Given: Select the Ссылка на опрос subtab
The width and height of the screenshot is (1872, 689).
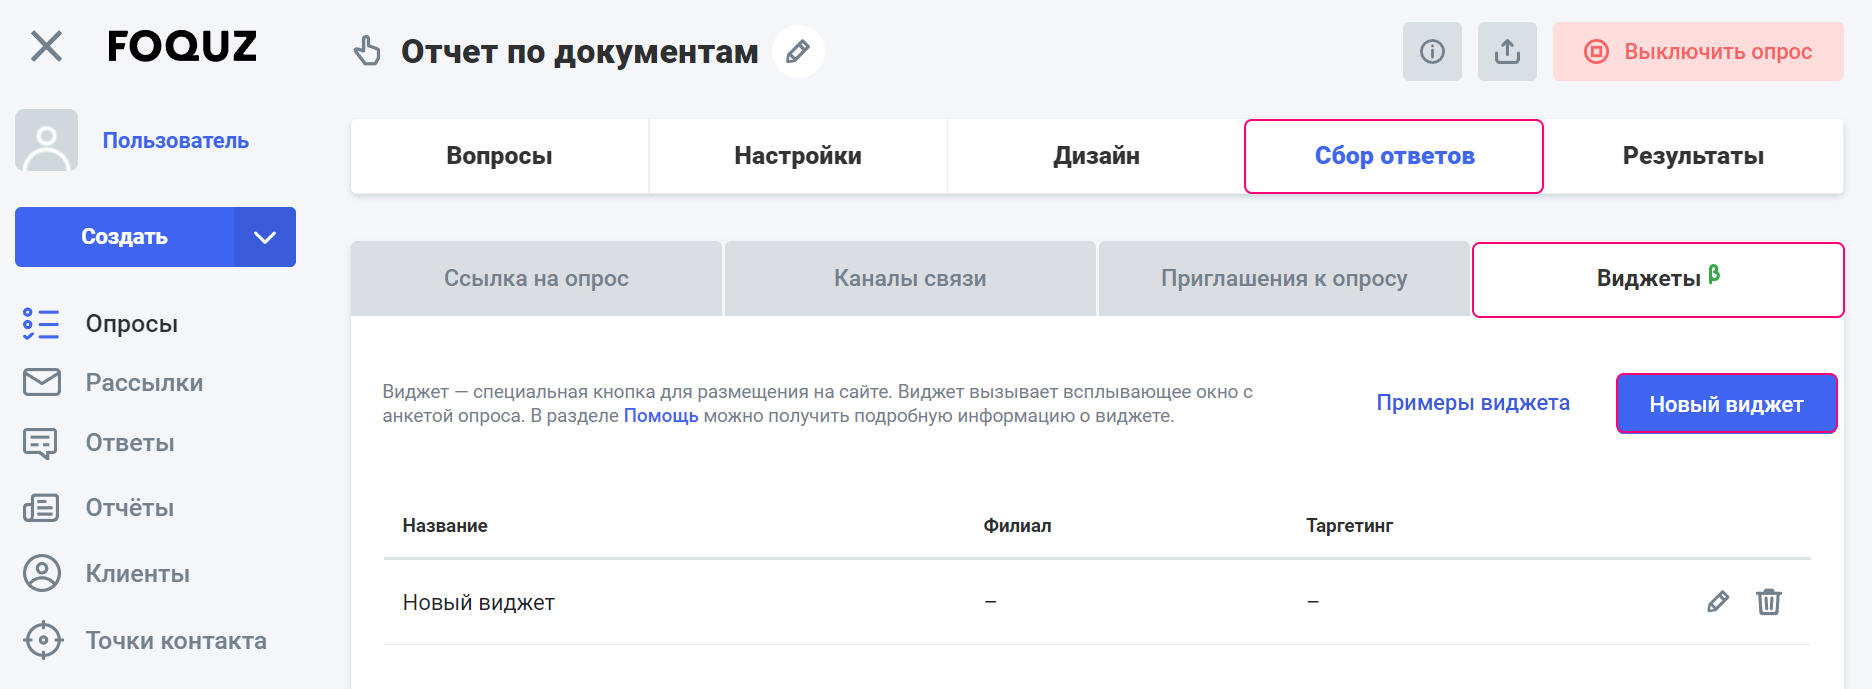Looking at the screenshot, I should pos(536,279).
